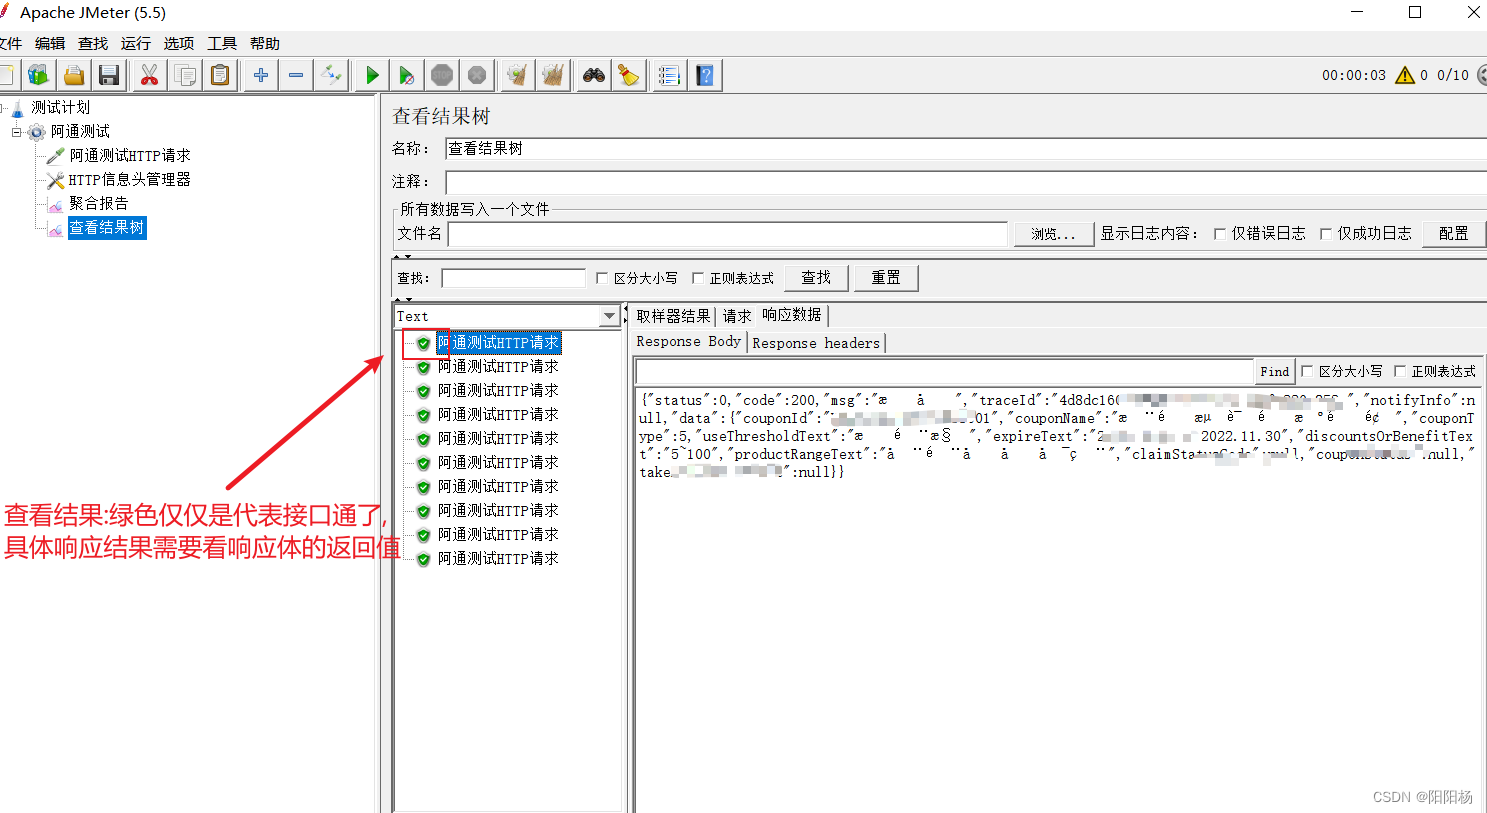Open the Function Helper dialog icon
Image resolution: width=1487 pixels, height=813 pixels.
(x=670, y=75)
